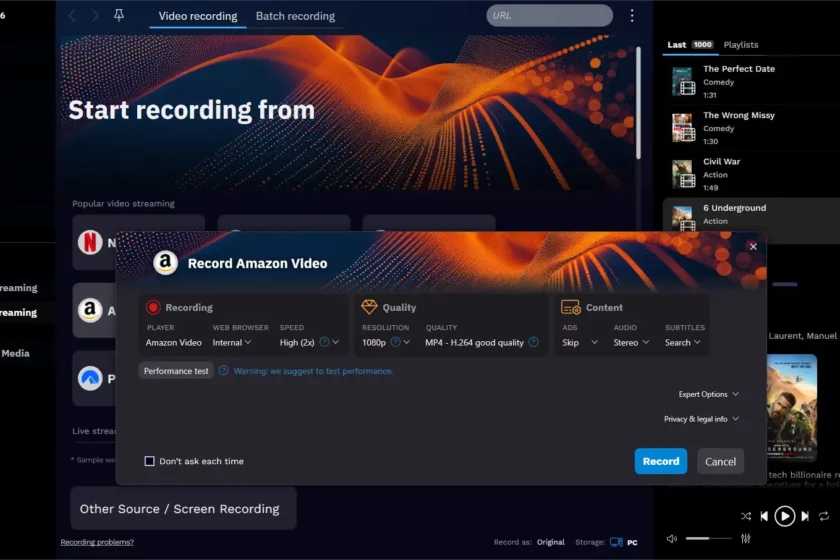
Task: Click the performance warning link text
Action: (313, 371)
